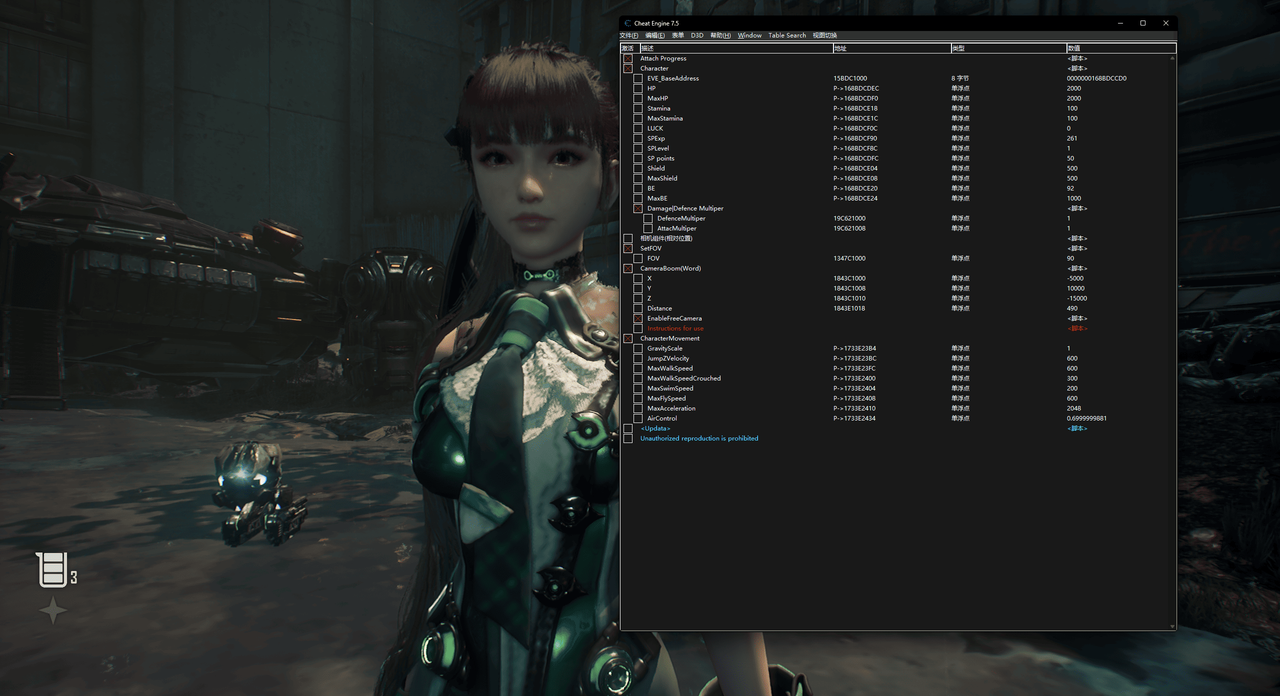Select the MaxShield row description

[x=662, y=178]
